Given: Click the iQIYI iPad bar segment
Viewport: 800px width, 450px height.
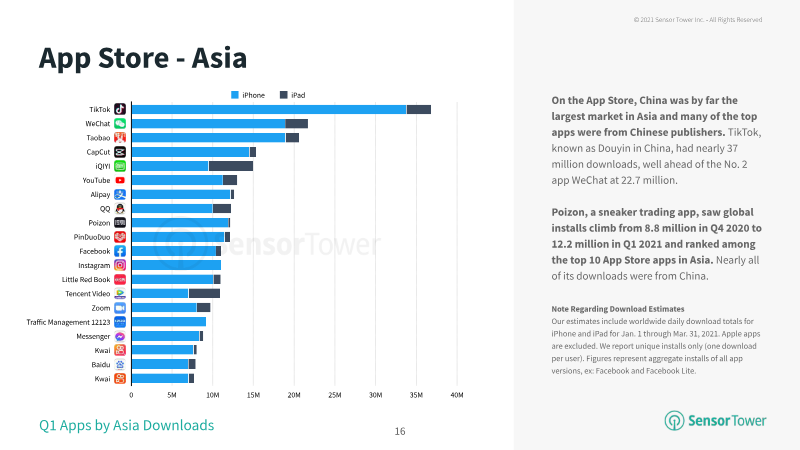Looking at the screenshot, I should (231, 166).
